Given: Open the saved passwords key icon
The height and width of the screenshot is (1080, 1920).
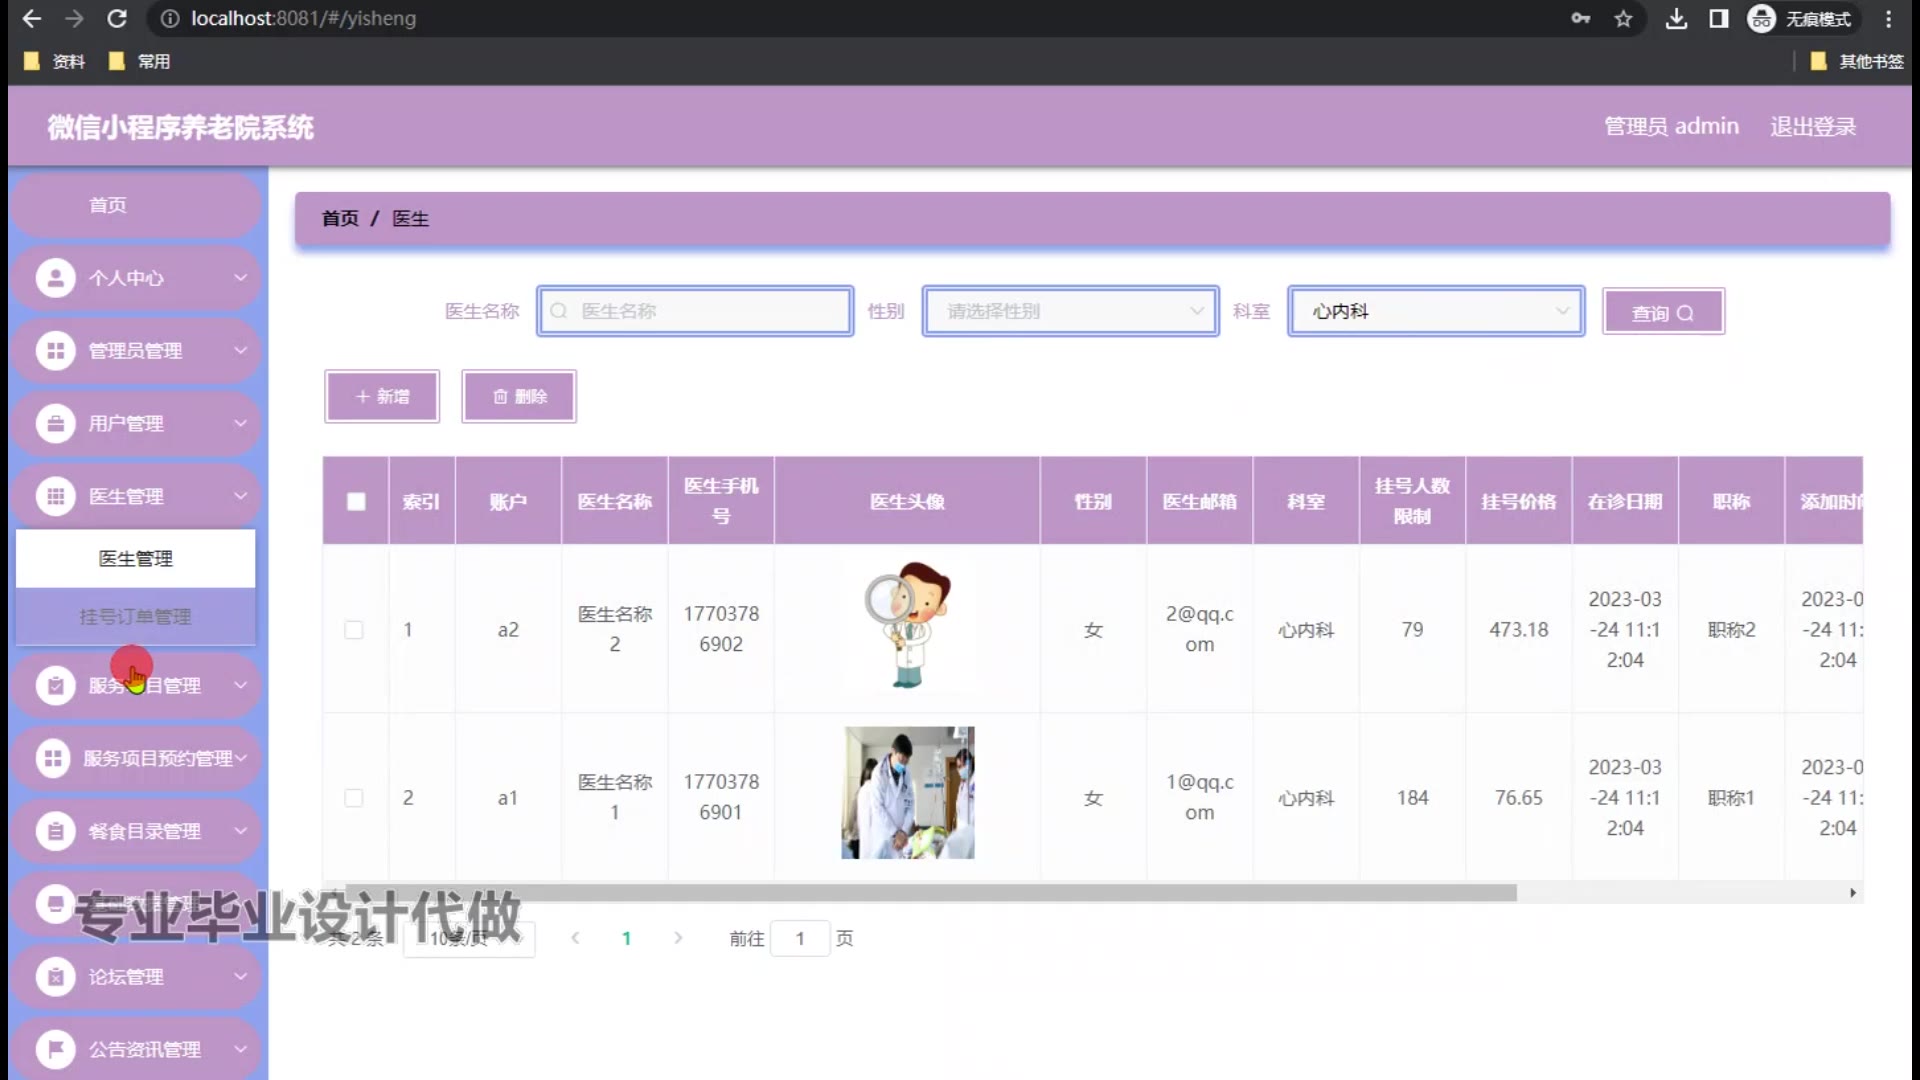Looking at the screenshot, I should tap(1580, 18).
